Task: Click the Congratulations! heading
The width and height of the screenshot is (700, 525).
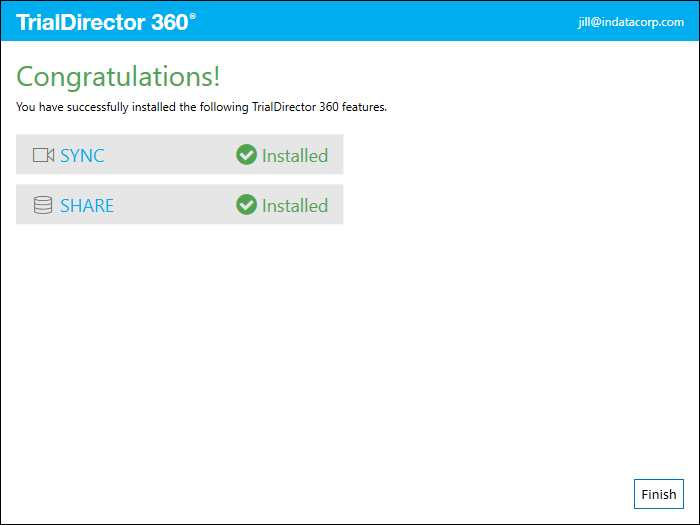Action: [118, 77]
